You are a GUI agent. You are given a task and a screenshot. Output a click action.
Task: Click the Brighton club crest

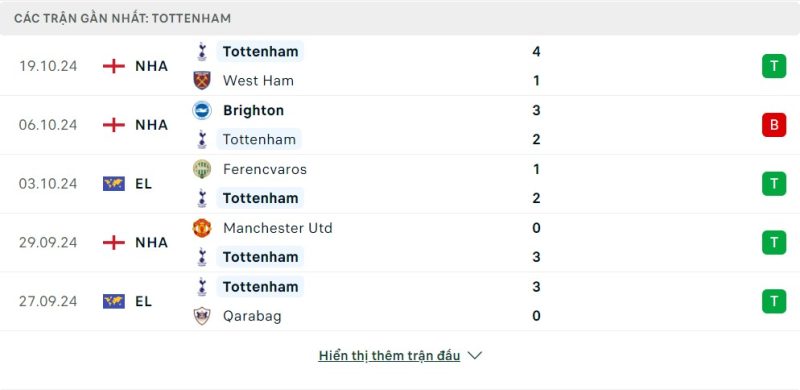click(x=202, y=110)
